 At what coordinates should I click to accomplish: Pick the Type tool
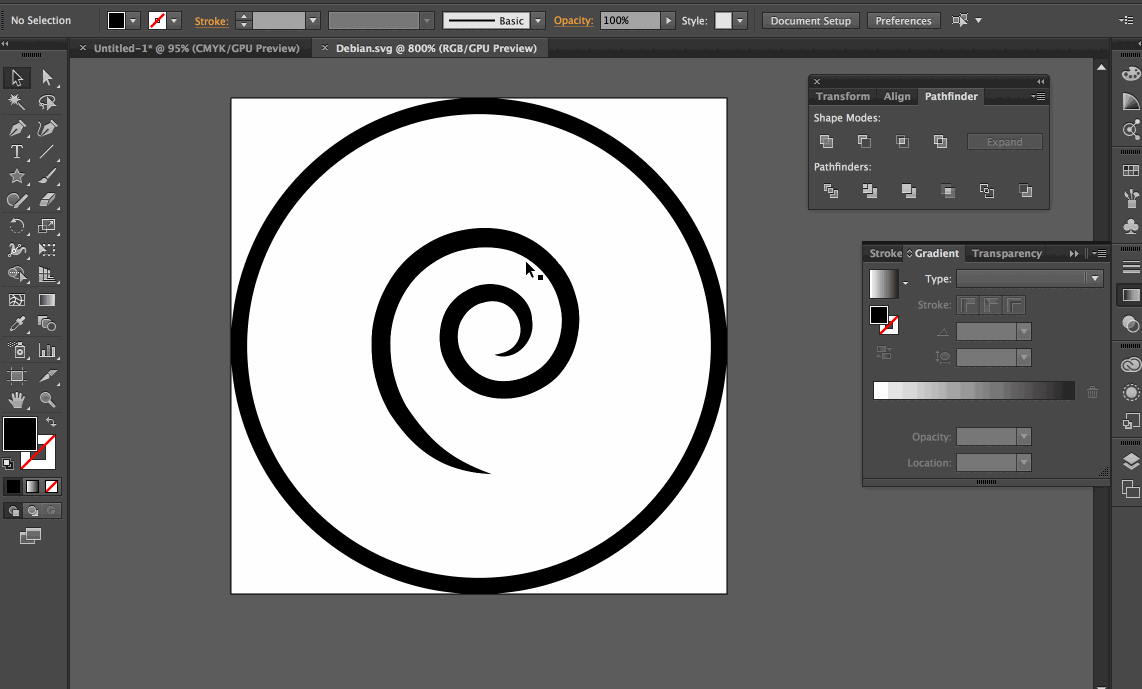click(x=17, y=152)
